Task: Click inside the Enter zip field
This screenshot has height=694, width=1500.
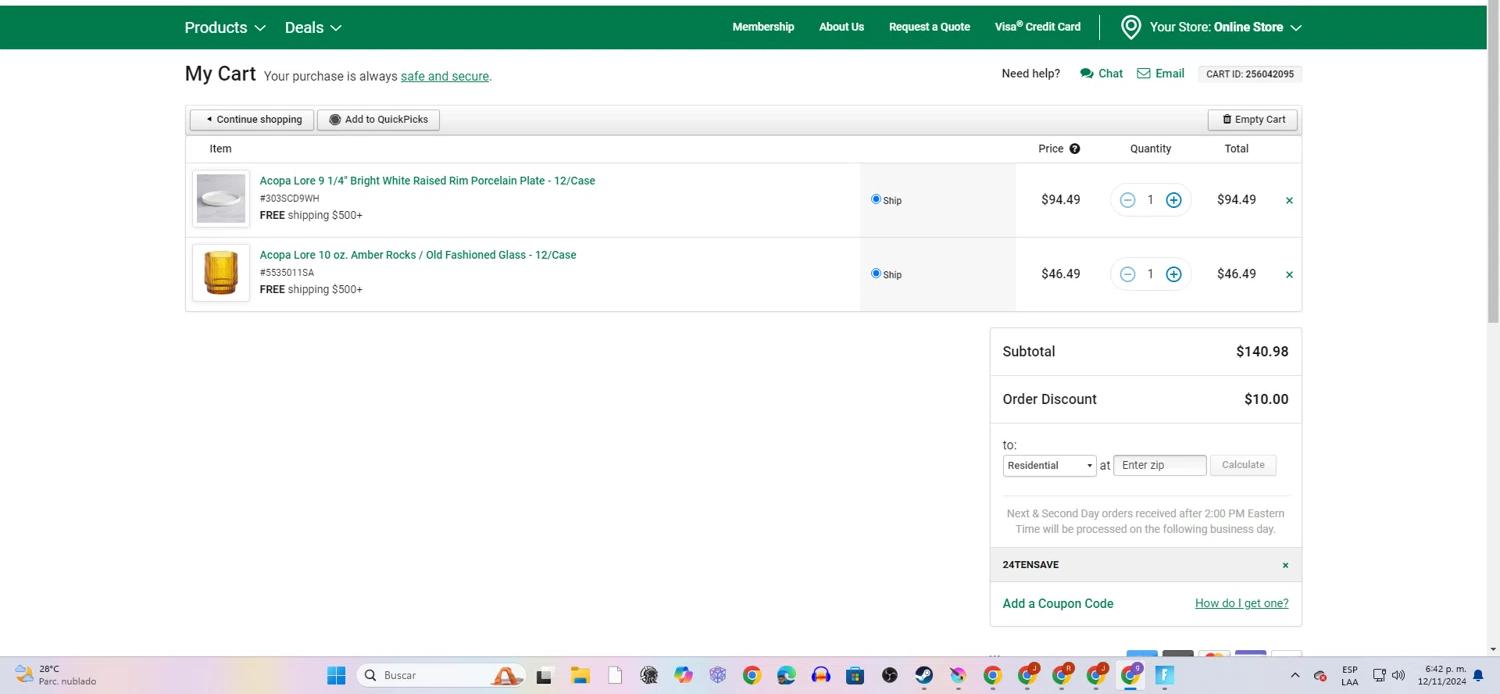Action: 1160,465
